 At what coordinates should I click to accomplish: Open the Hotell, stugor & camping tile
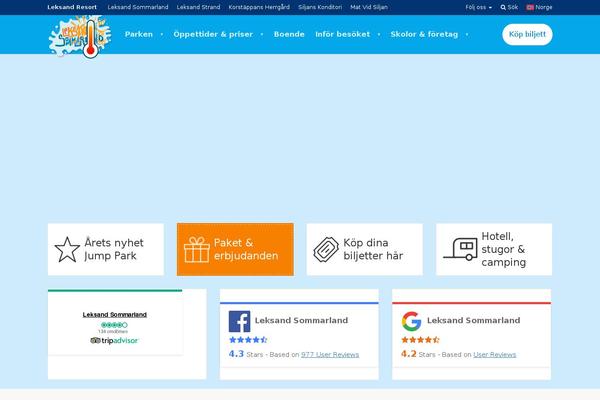tap(494, 250)
